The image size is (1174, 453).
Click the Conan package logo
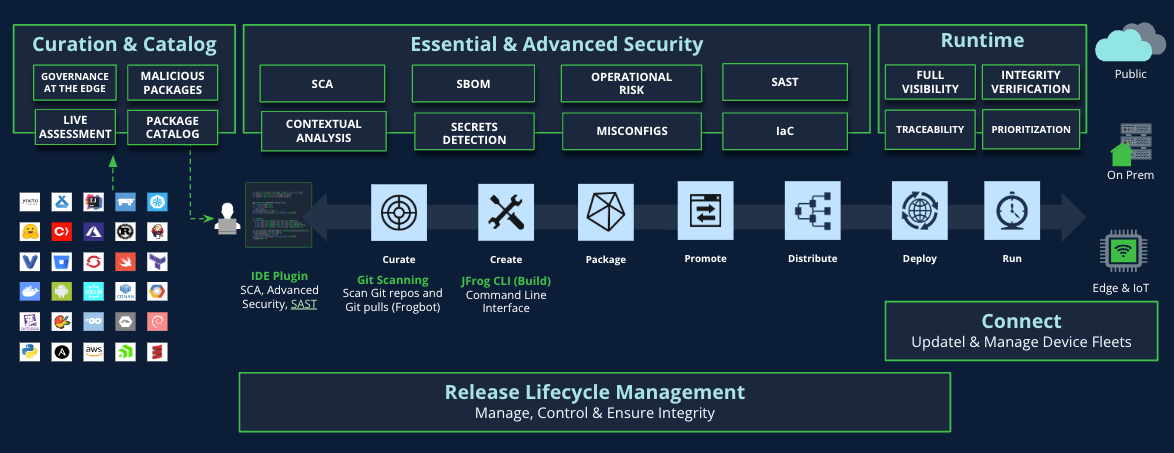coord(125,291)
